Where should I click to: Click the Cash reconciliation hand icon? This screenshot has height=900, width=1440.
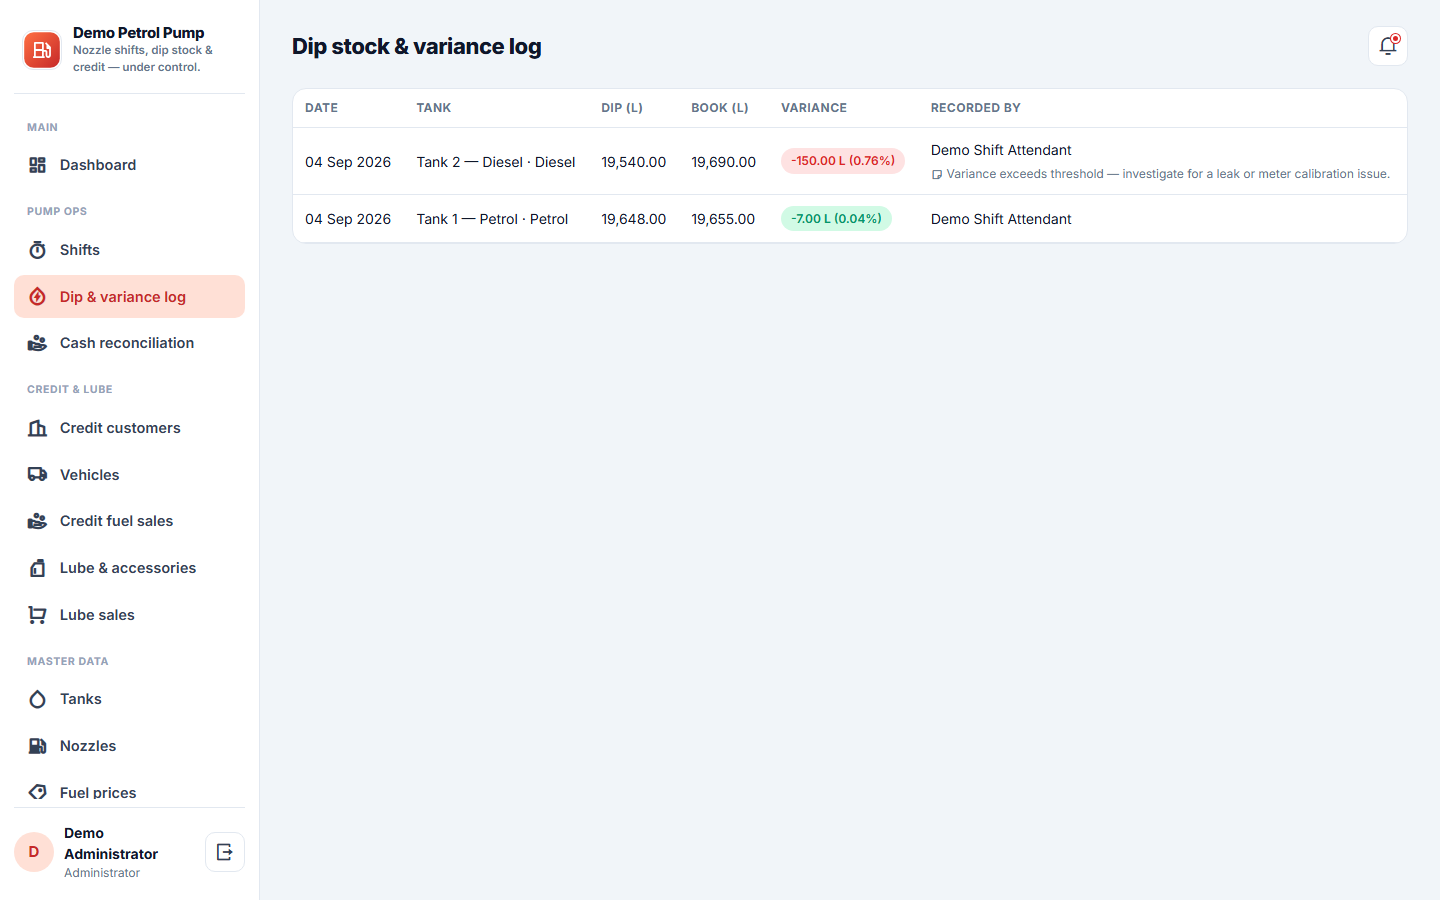pos(37,343)
